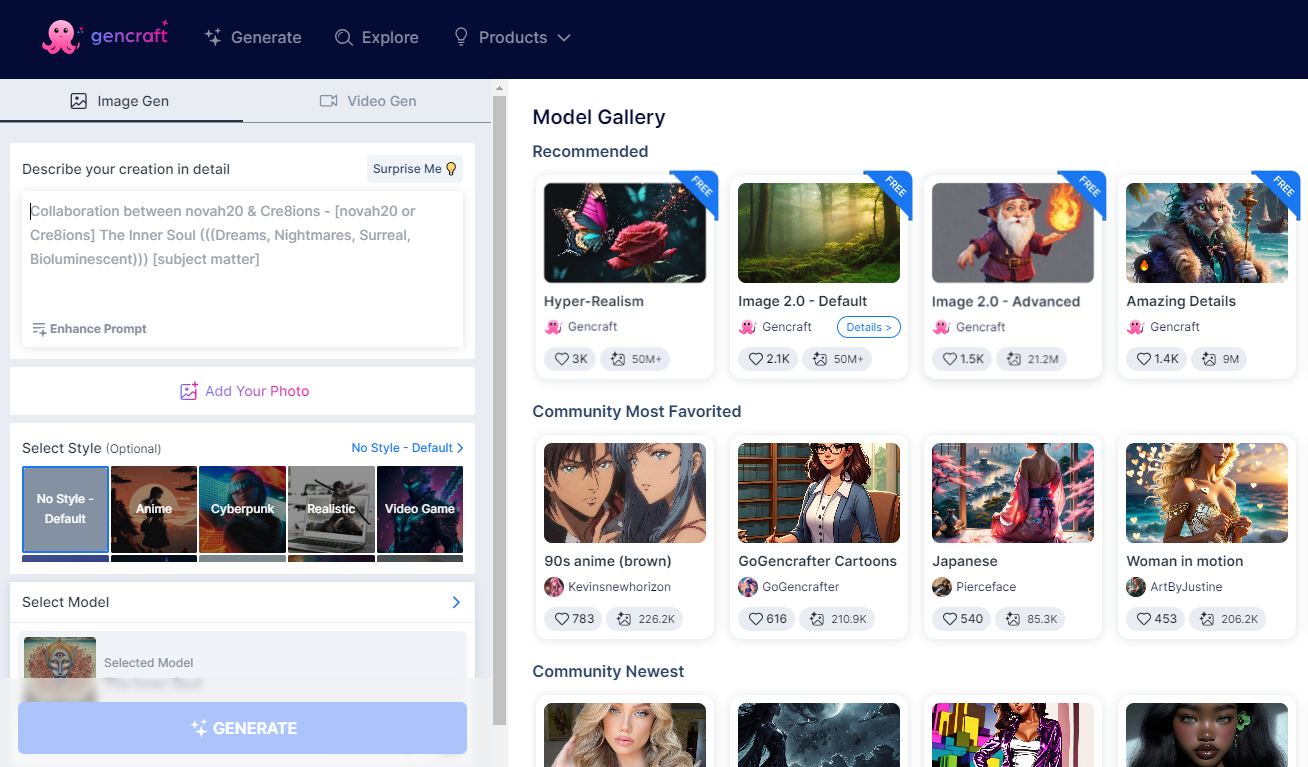Toggle the heart on the Japanese model
Screen dimensions: 1308x767
click(x=949, y=618)
